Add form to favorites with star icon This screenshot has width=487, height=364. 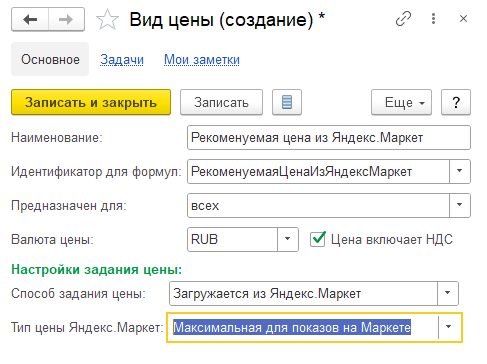[107, 20]
